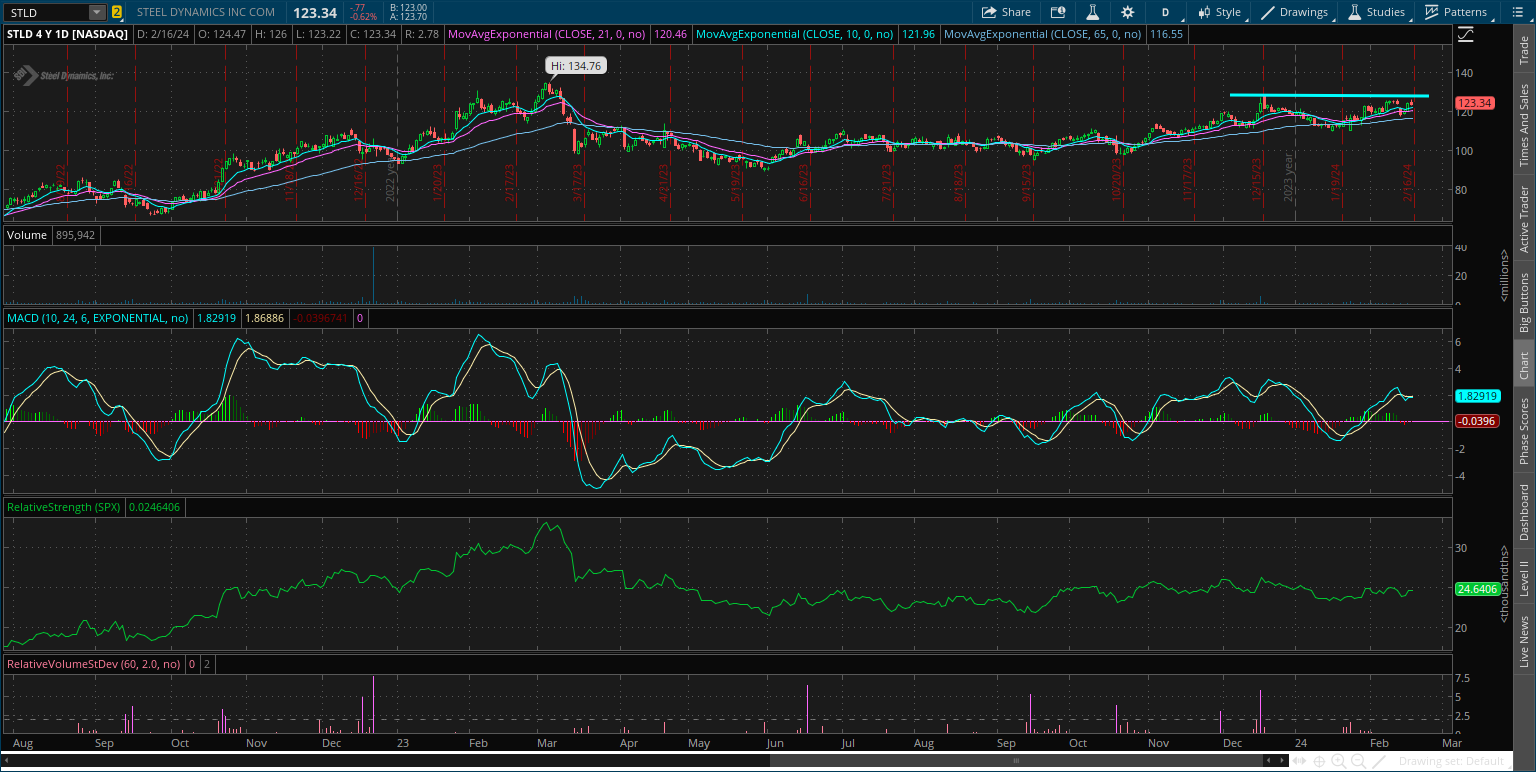Screen dimensions: 1536x772
Task: Open Drawing set: Default selector
Action: pyautogui.click(x=1451, y=761)
